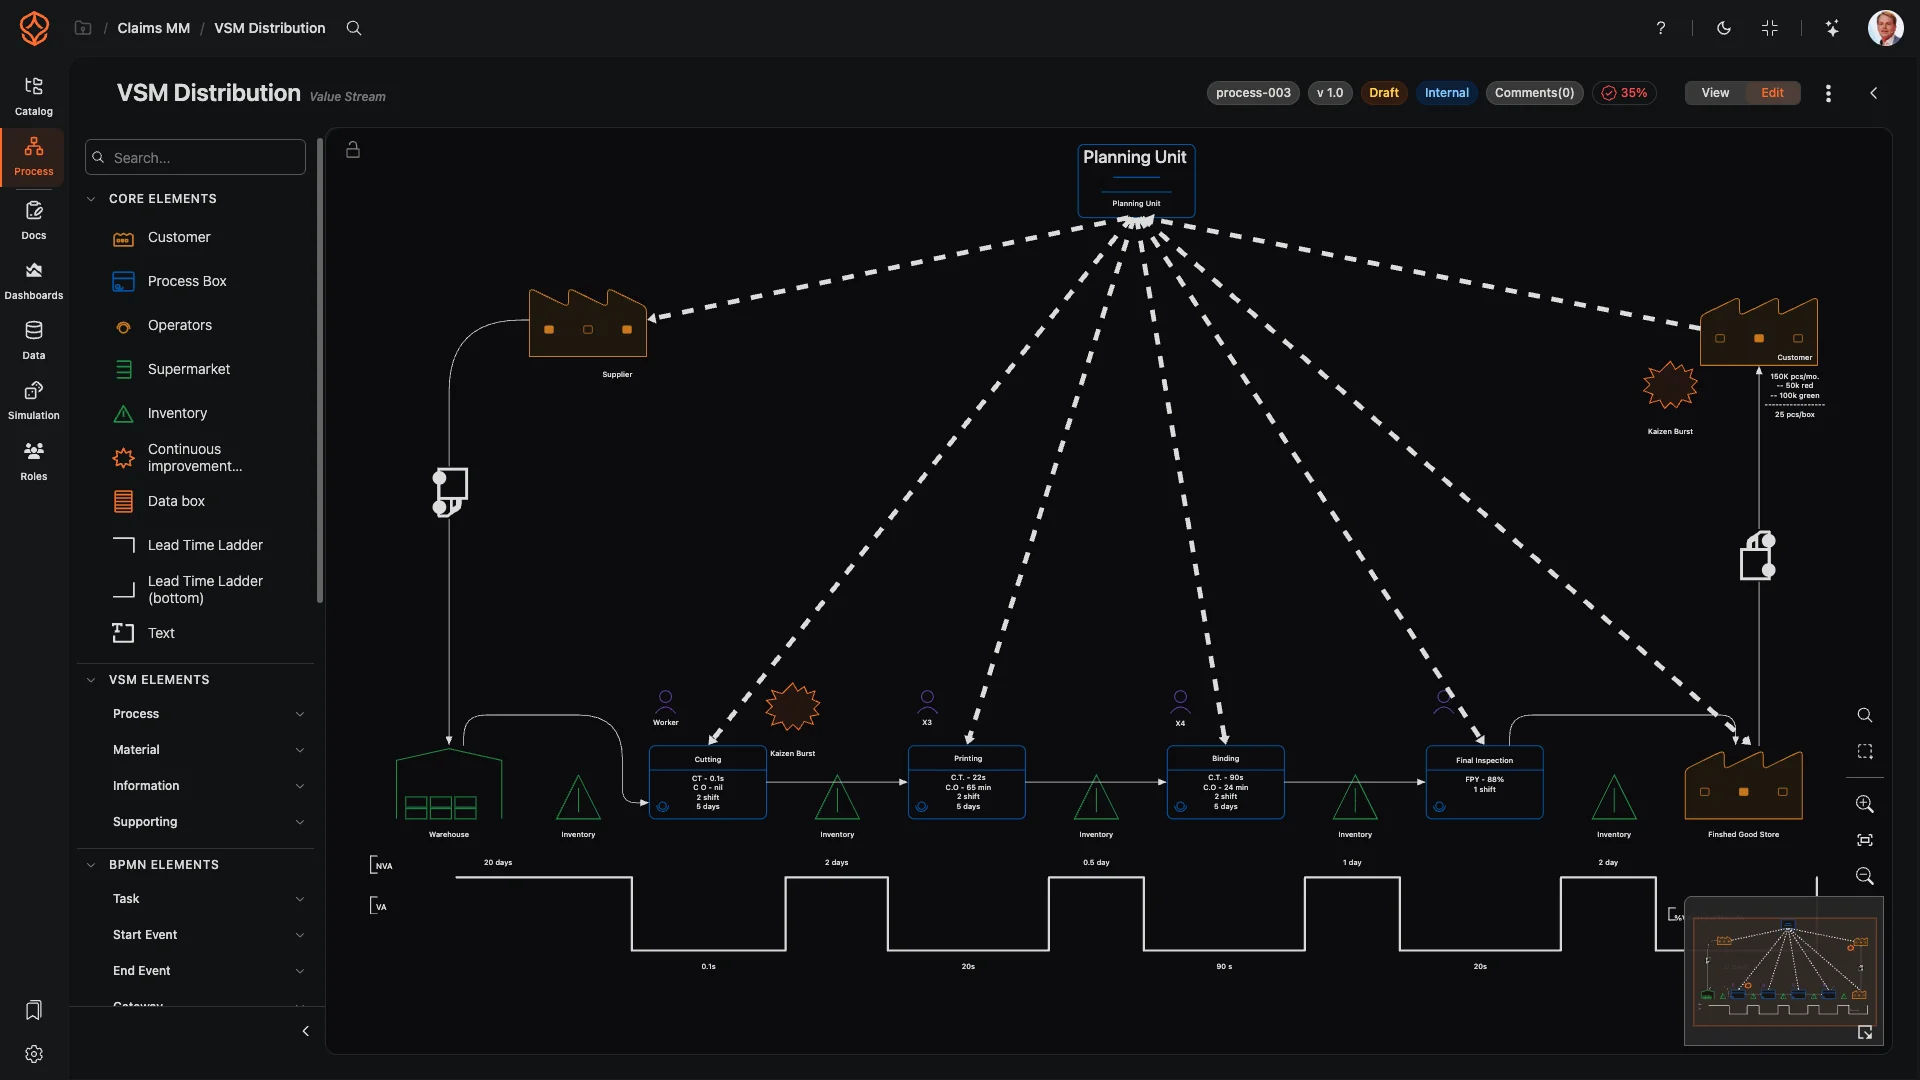Open the Dashboards section
This screenshot has width=1920, height=1080.
tap(33, 281)
